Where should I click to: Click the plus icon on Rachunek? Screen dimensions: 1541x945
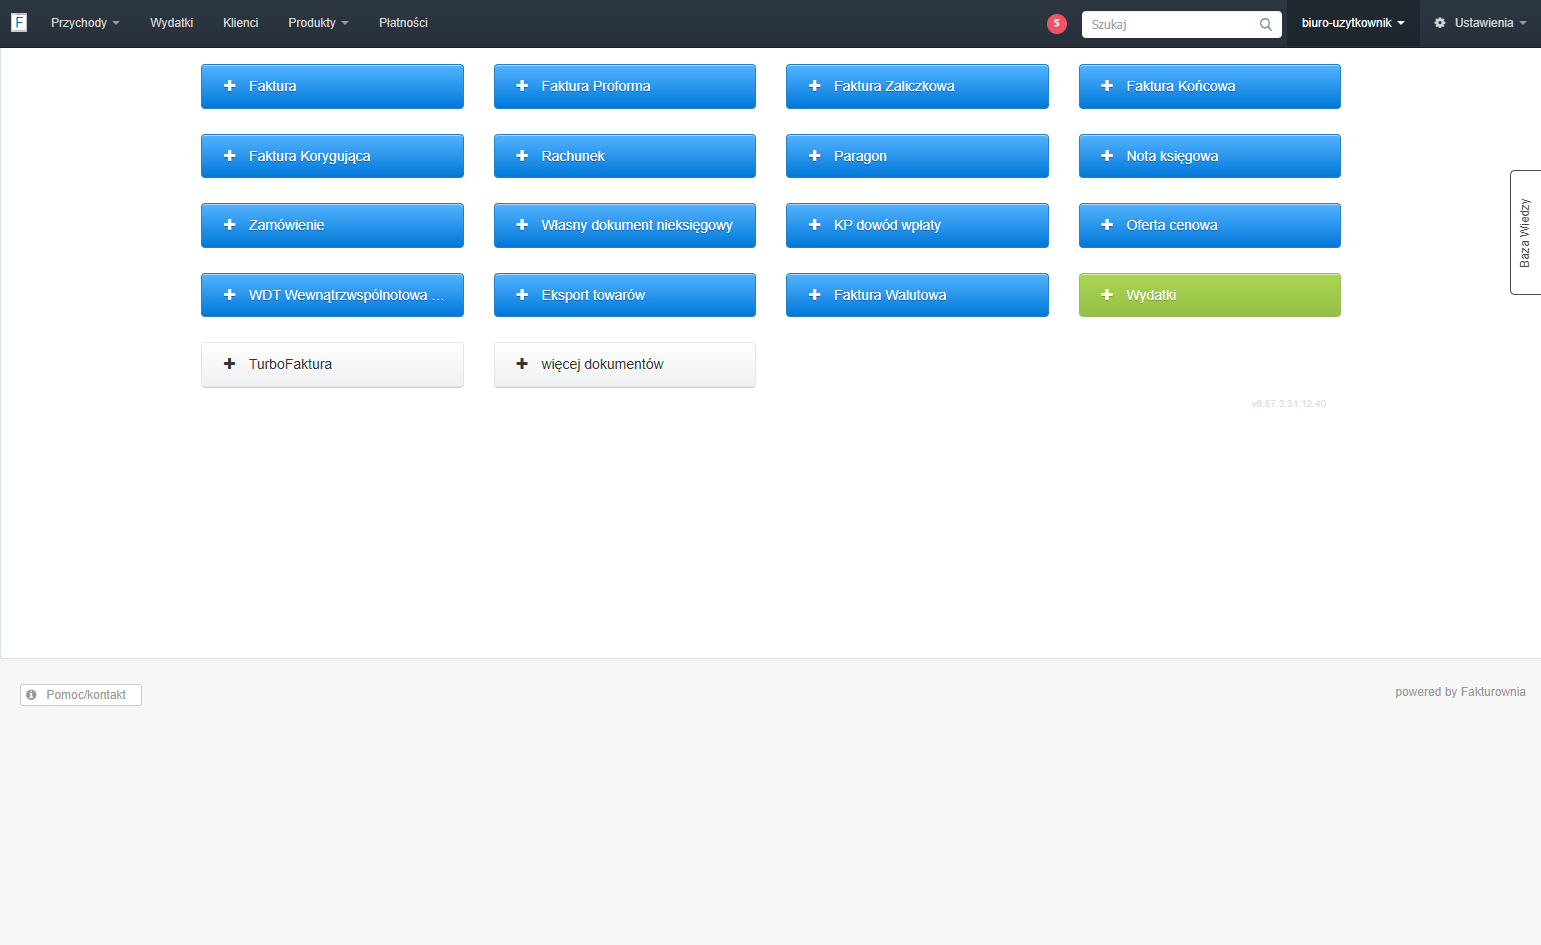(522, 156)
